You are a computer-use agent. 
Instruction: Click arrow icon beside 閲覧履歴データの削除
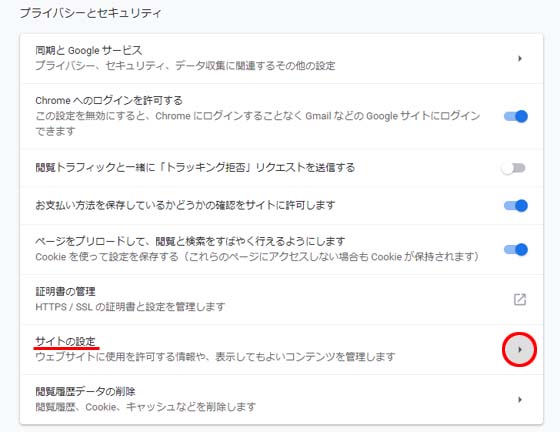coord(520,400)
